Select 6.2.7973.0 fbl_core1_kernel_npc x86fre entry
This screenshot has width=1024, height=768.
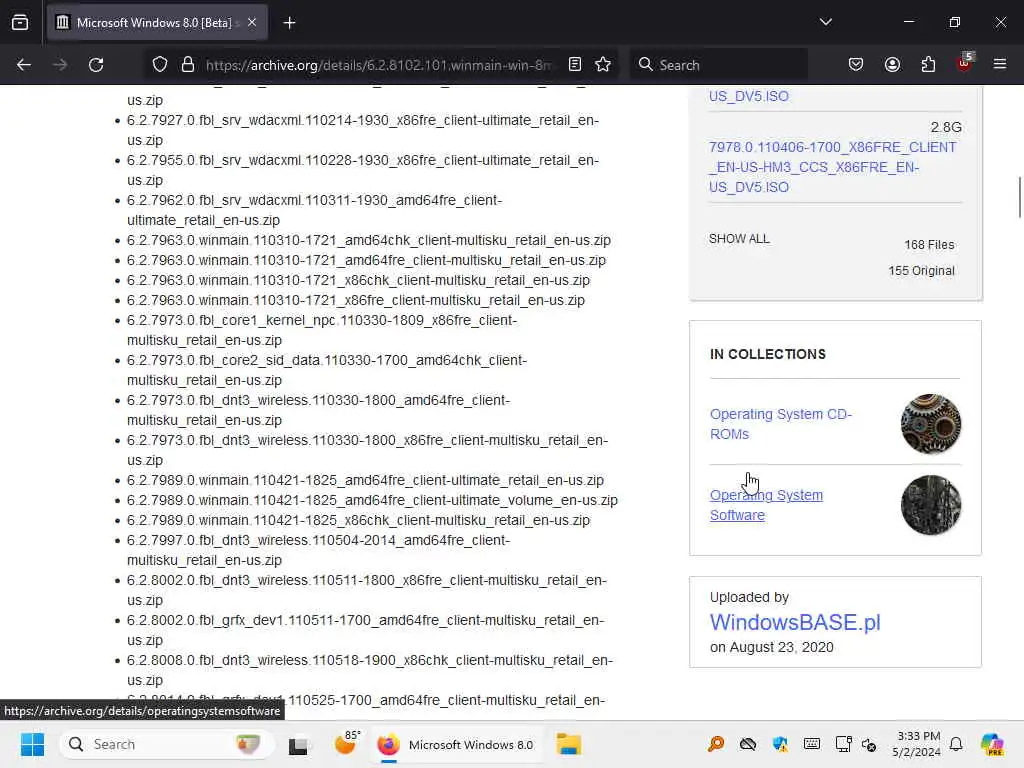[x=322, y=330]
